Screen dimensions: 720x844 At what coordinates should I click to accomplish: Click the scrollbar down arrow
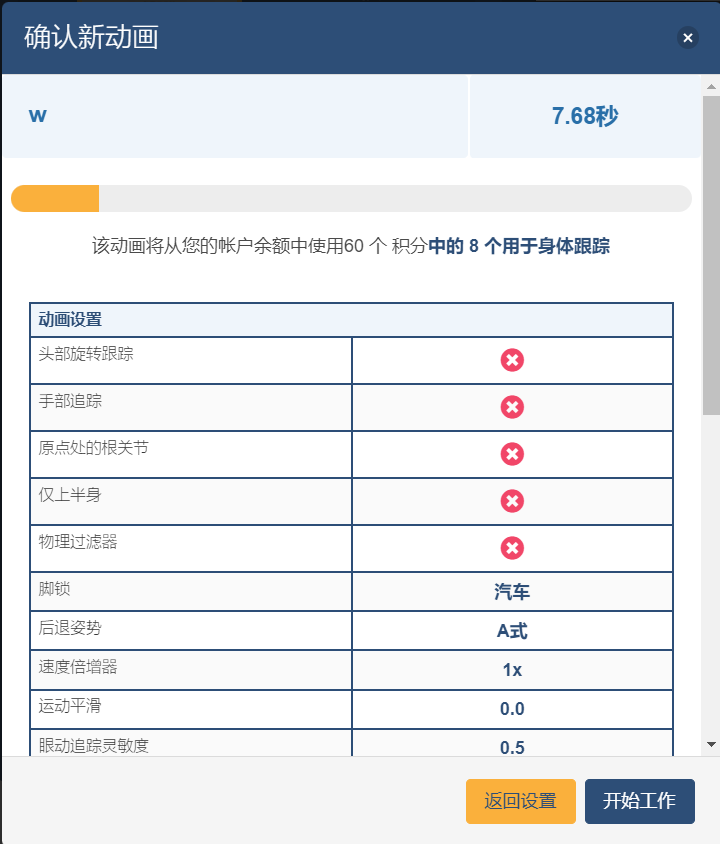pyautogui.click(x=711, y=744)
